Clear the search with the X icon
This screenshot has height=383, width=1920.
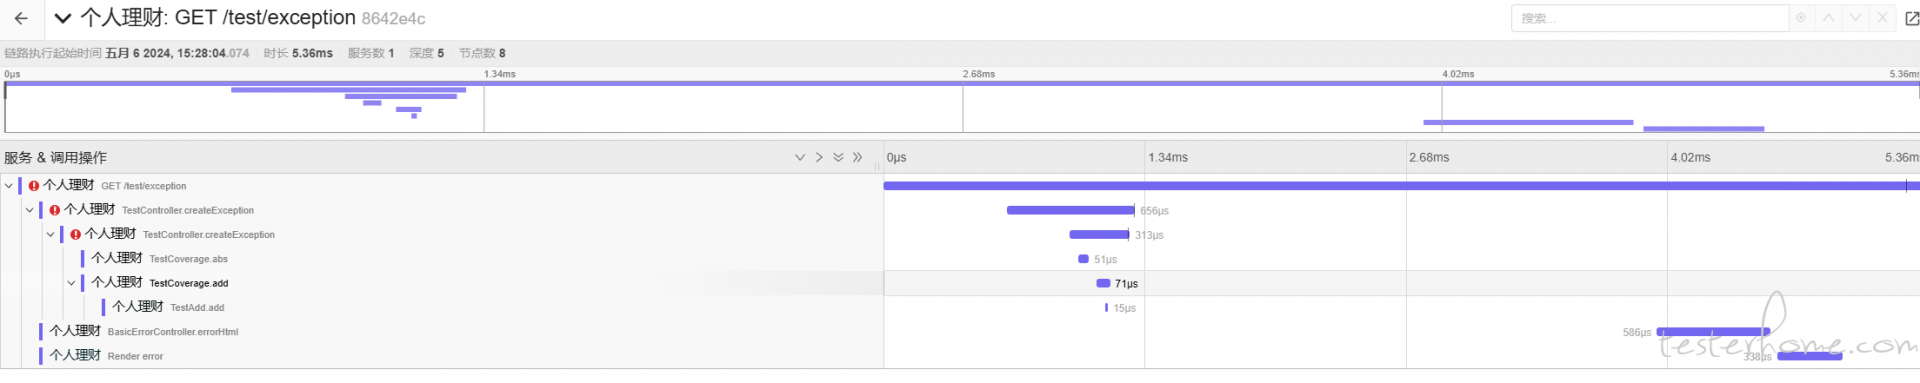tap(1882, 18)
